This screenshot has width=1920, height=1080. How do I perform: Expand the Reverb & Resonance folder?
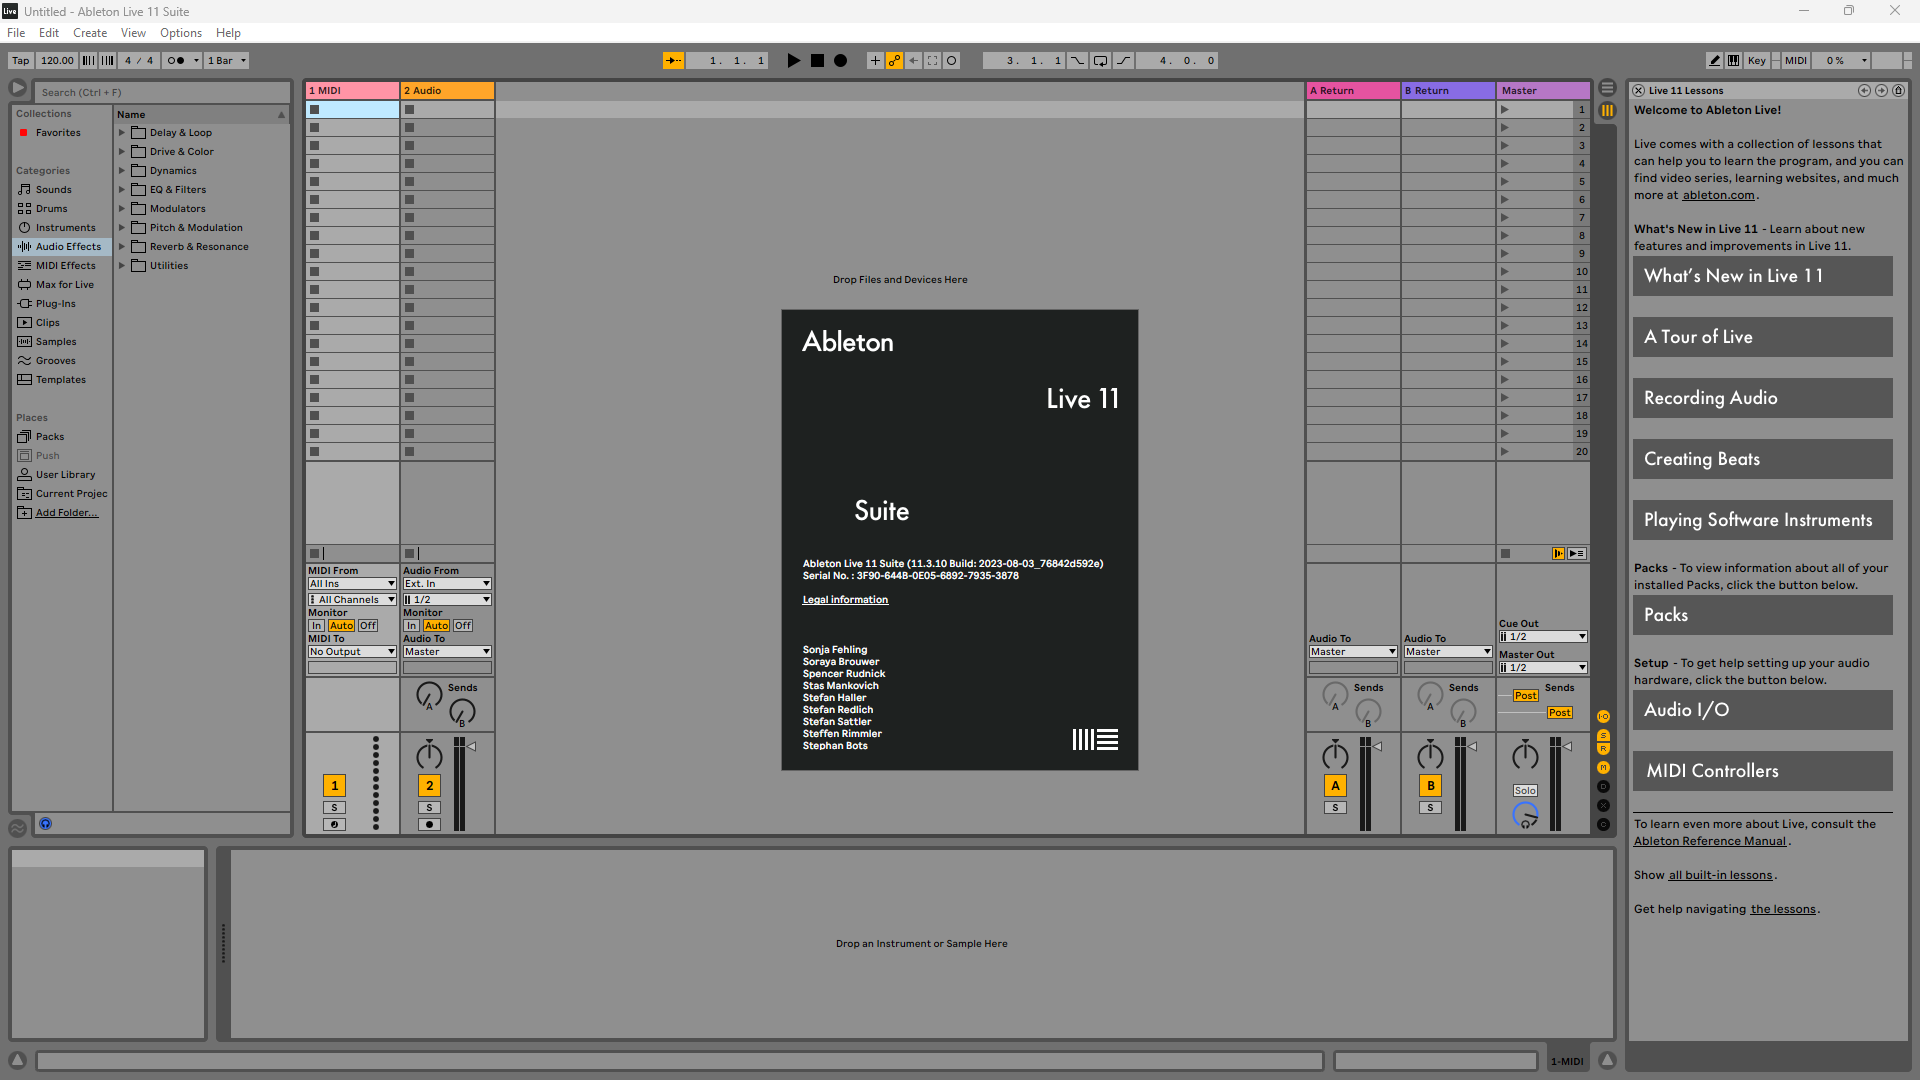pos(122,246)
